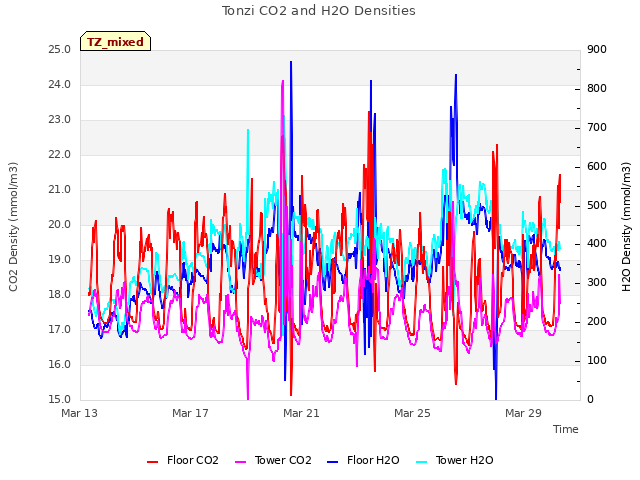Click the 25.0 left axis value
Viewport: 640px width, 480px height.
60,49
